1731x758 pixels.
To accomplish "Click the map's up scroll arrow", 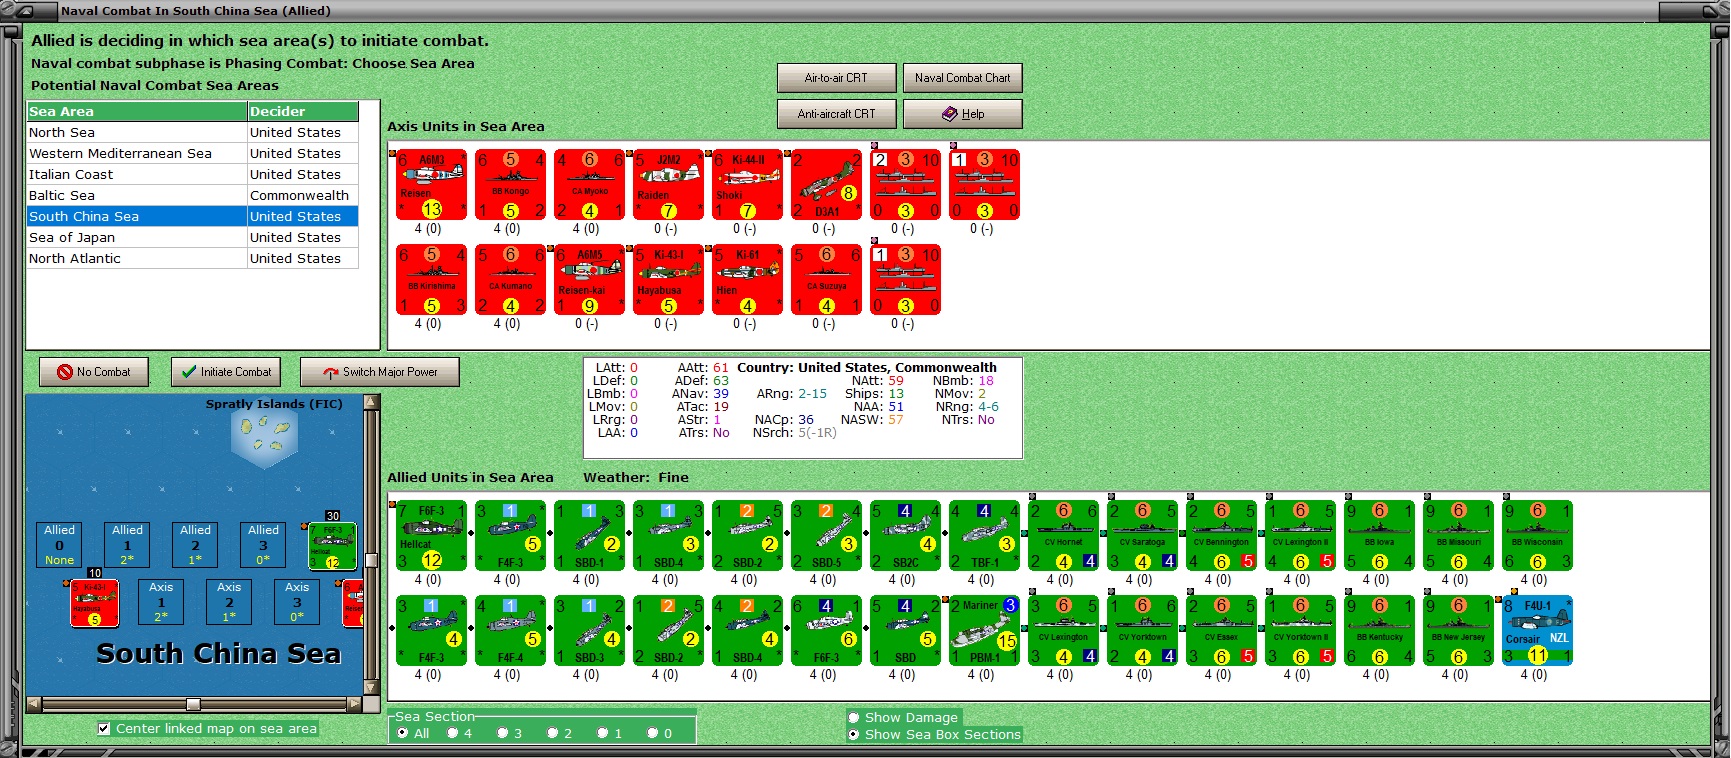I will point(372,402).
